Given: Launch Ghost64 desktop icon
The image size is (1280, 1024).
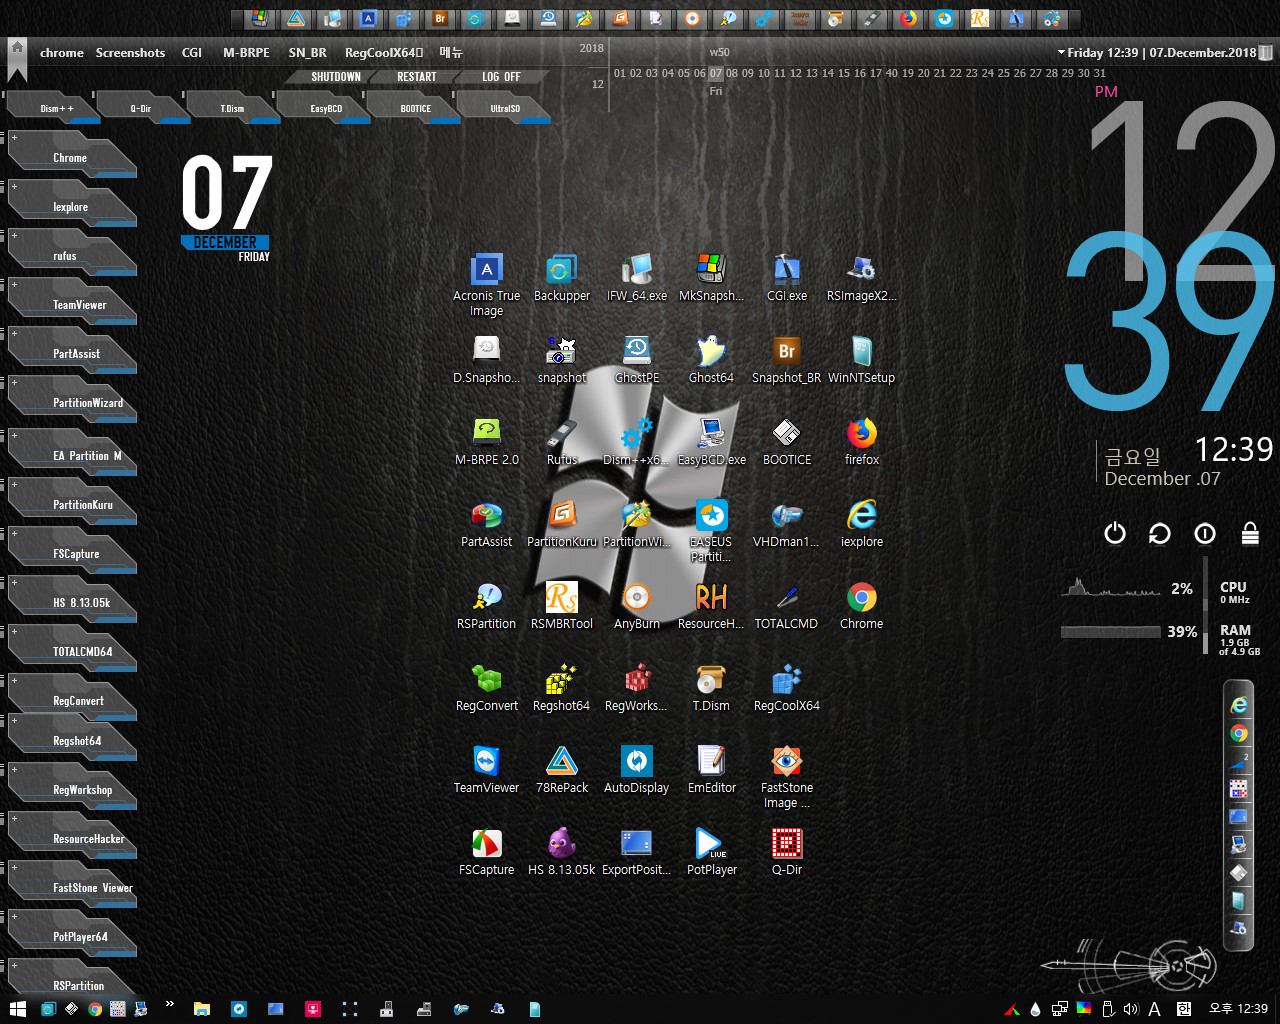Looking at the screenshot, I should (x=711, y=360).
